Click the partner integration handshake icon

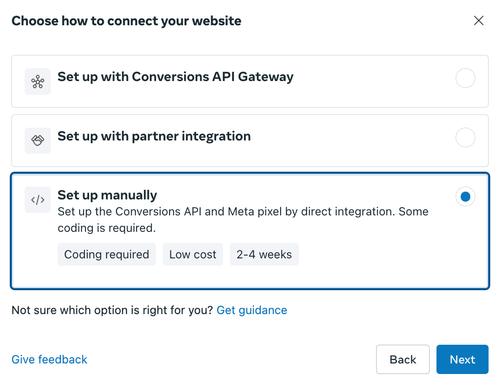click(x=38, y=140)
